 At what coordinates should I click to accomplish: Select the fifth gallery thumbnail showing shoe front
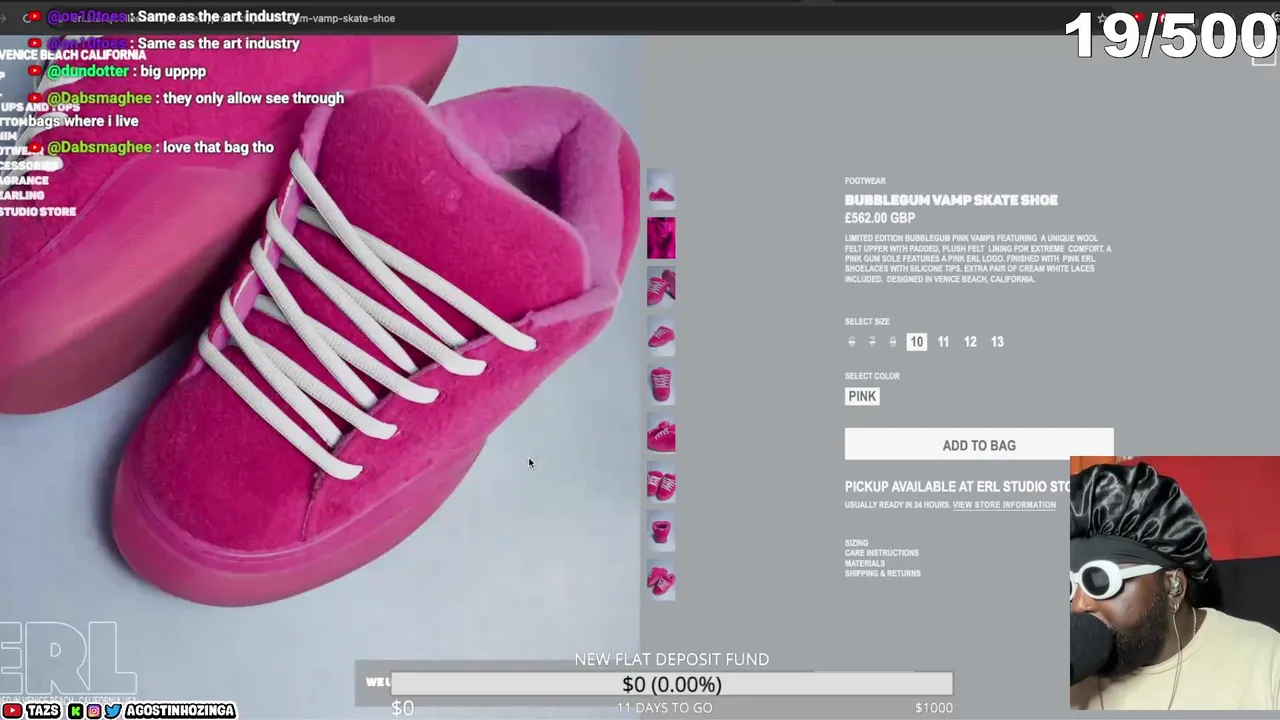[661, 385]
